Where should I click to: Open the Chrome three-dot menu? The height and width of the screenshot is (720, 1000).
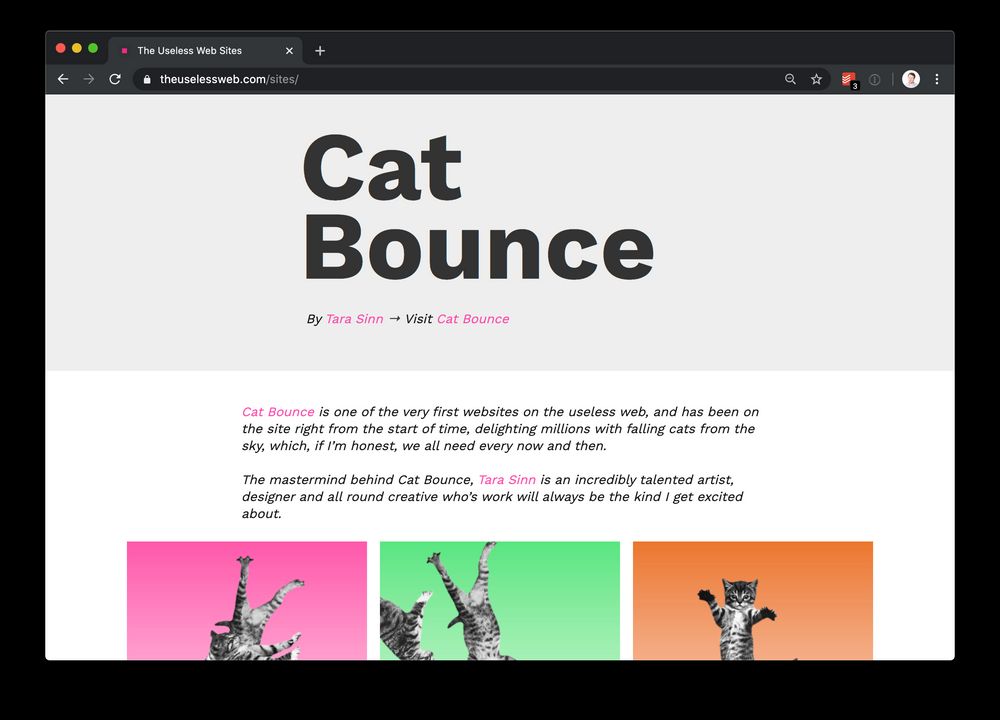click(x=937, y=79)
